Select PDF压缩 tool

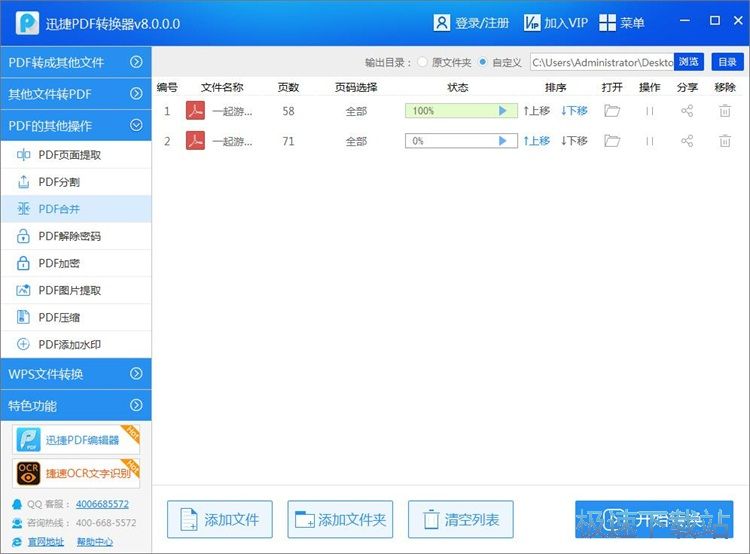(x=76, y=317)
